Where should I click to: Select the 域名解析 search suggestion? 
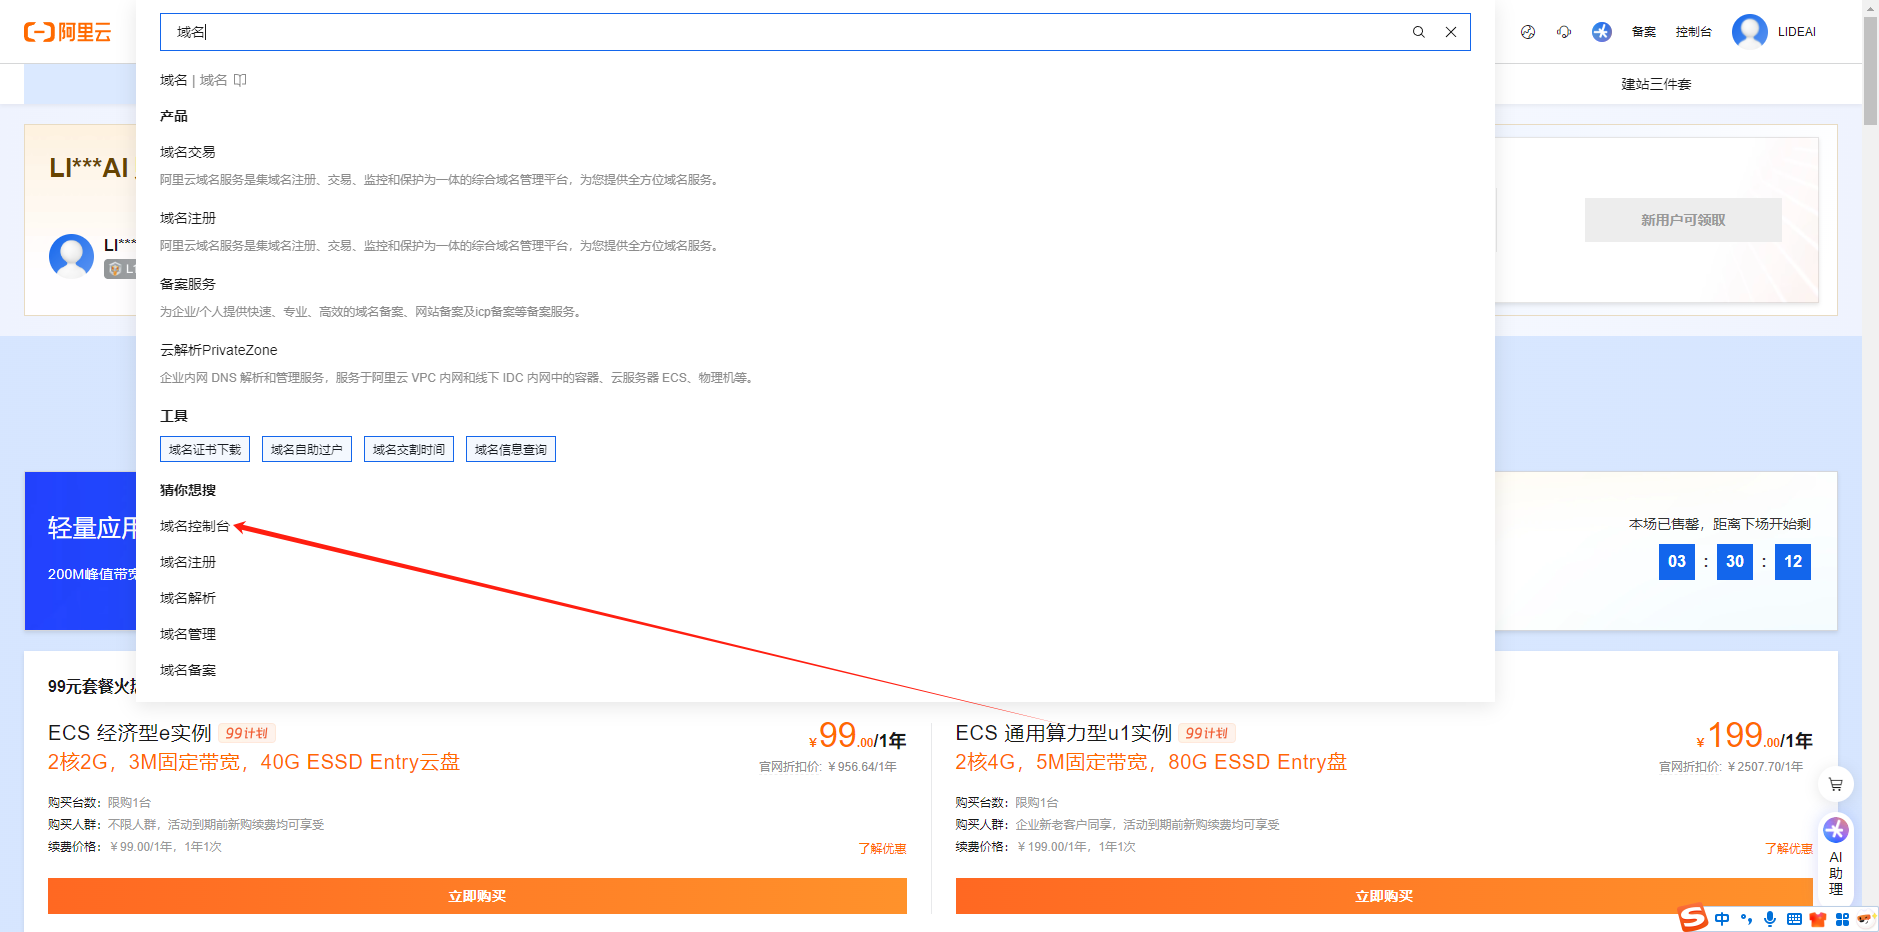(x=187, y=597)
